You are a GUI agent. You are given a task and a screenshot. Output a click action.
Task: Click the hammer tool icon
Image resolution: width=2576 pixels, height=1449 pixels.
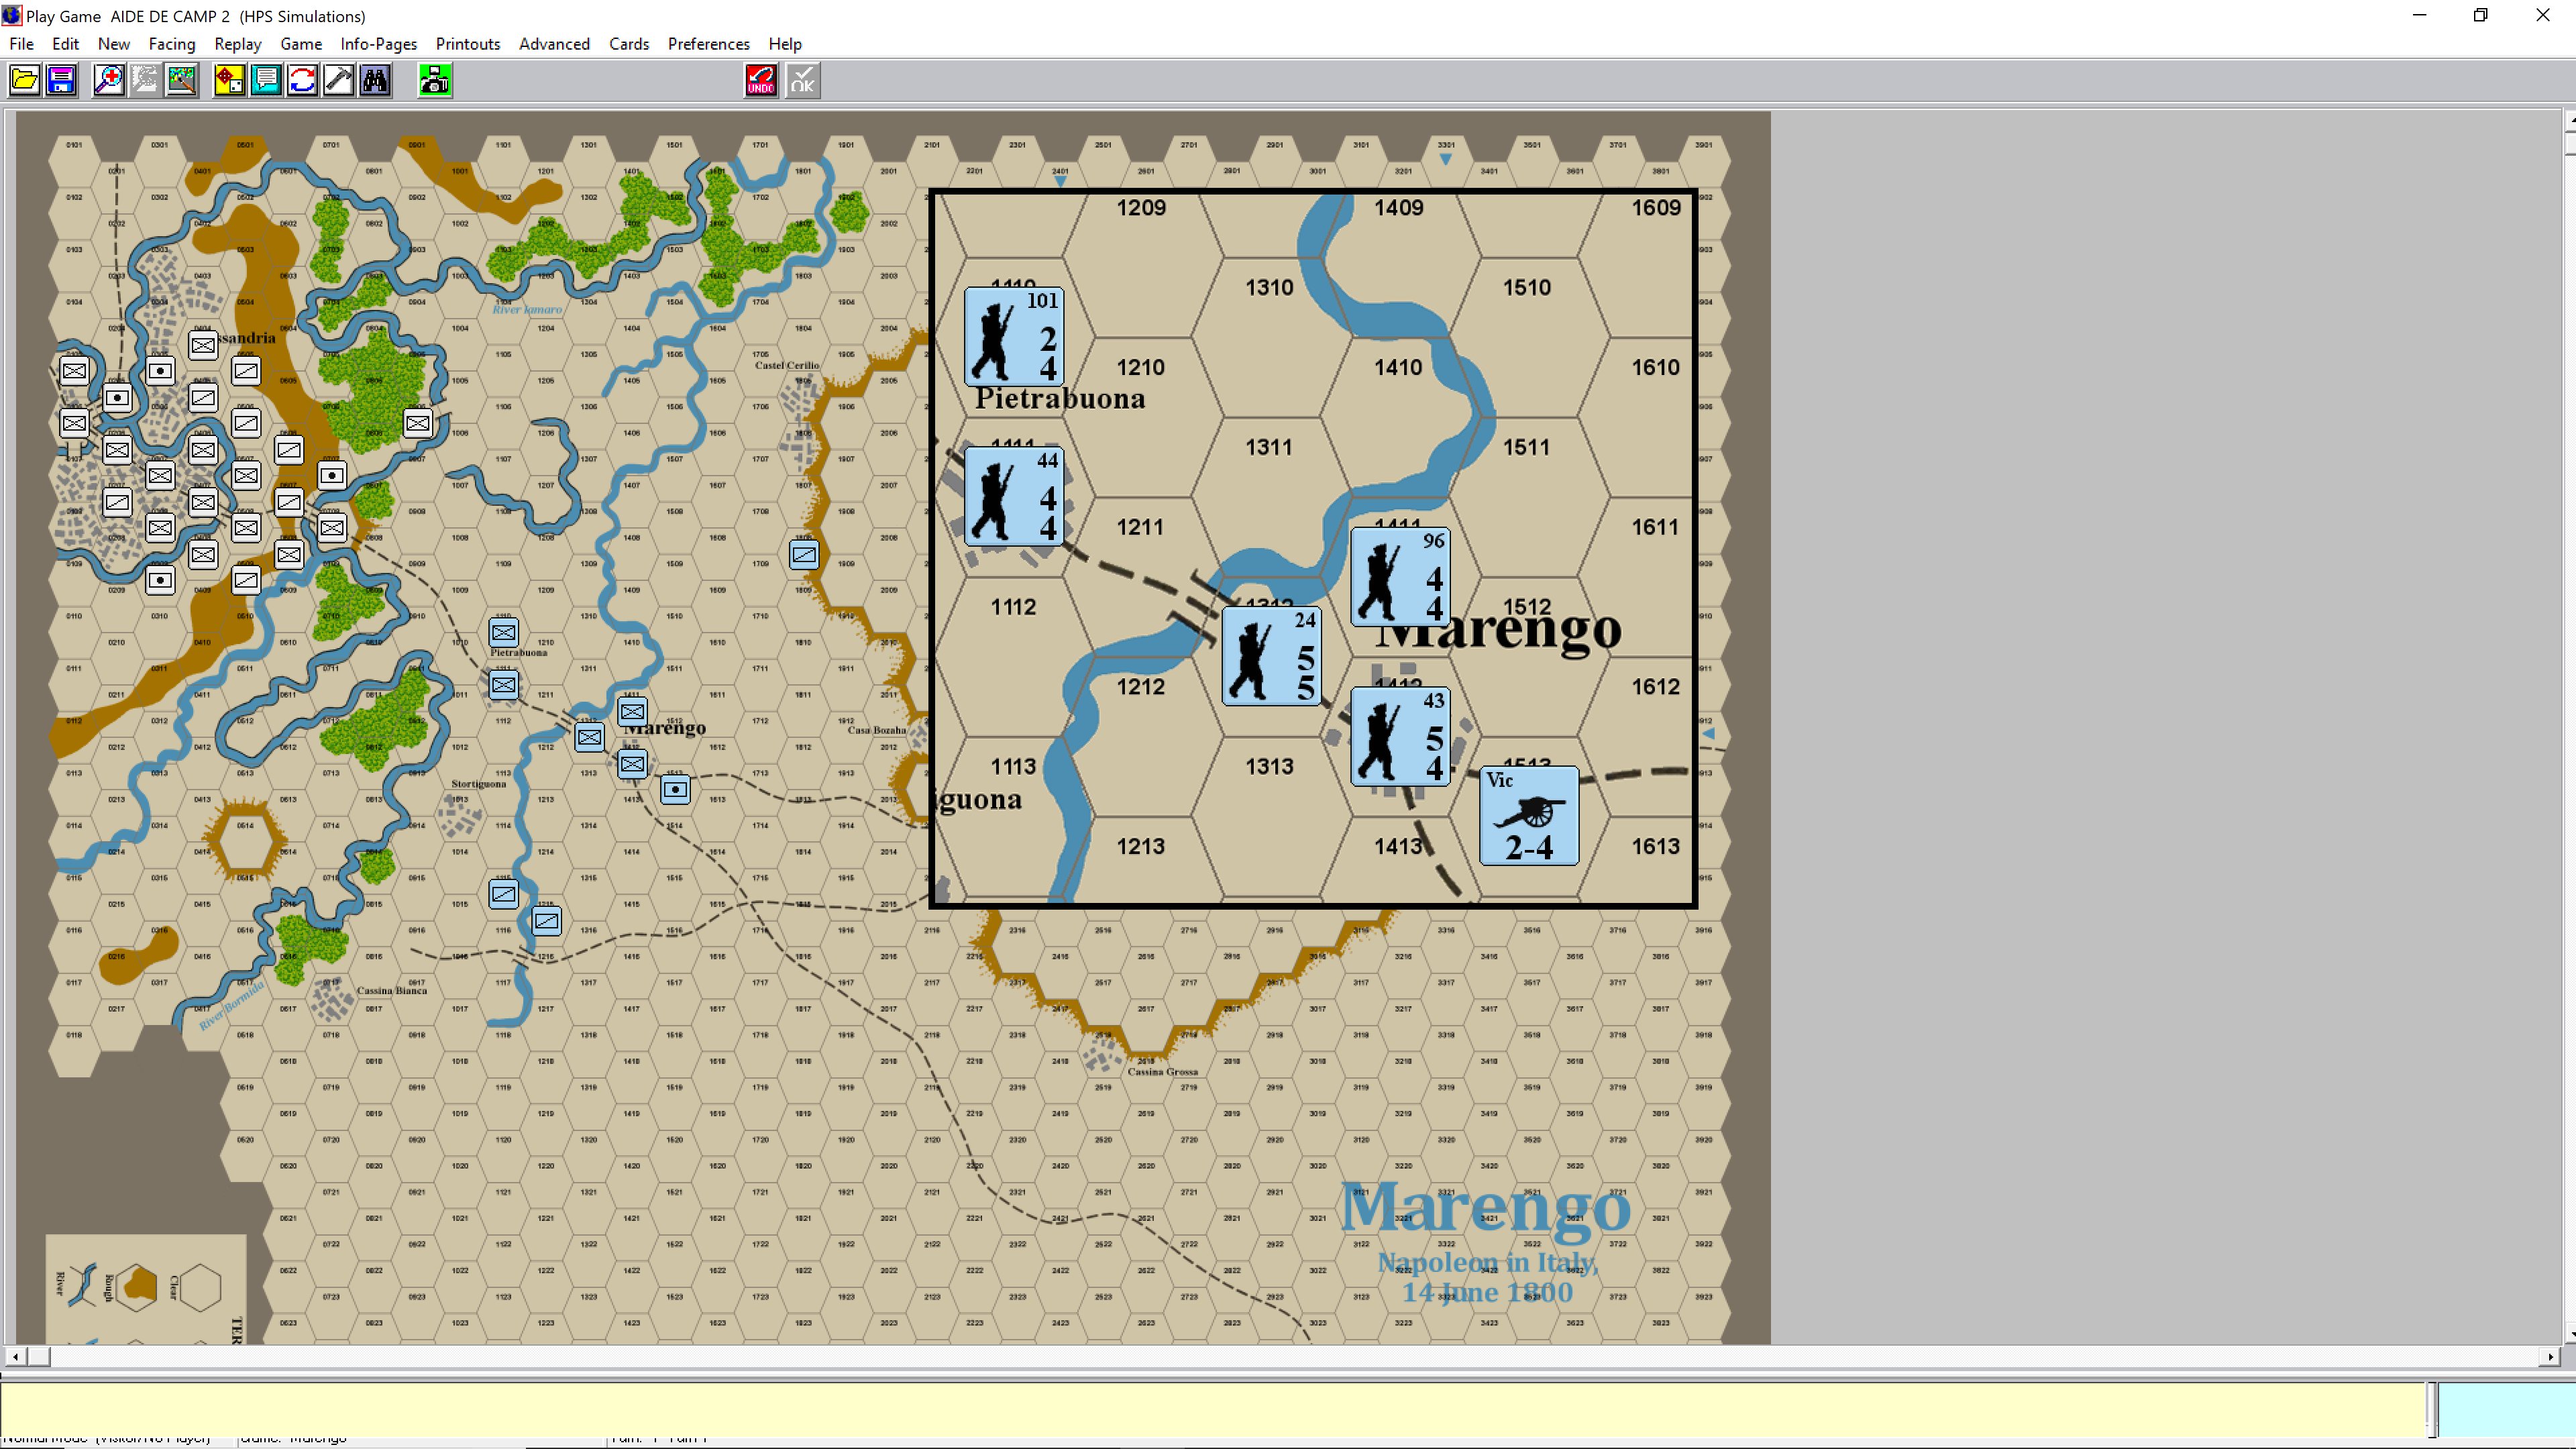339,80
